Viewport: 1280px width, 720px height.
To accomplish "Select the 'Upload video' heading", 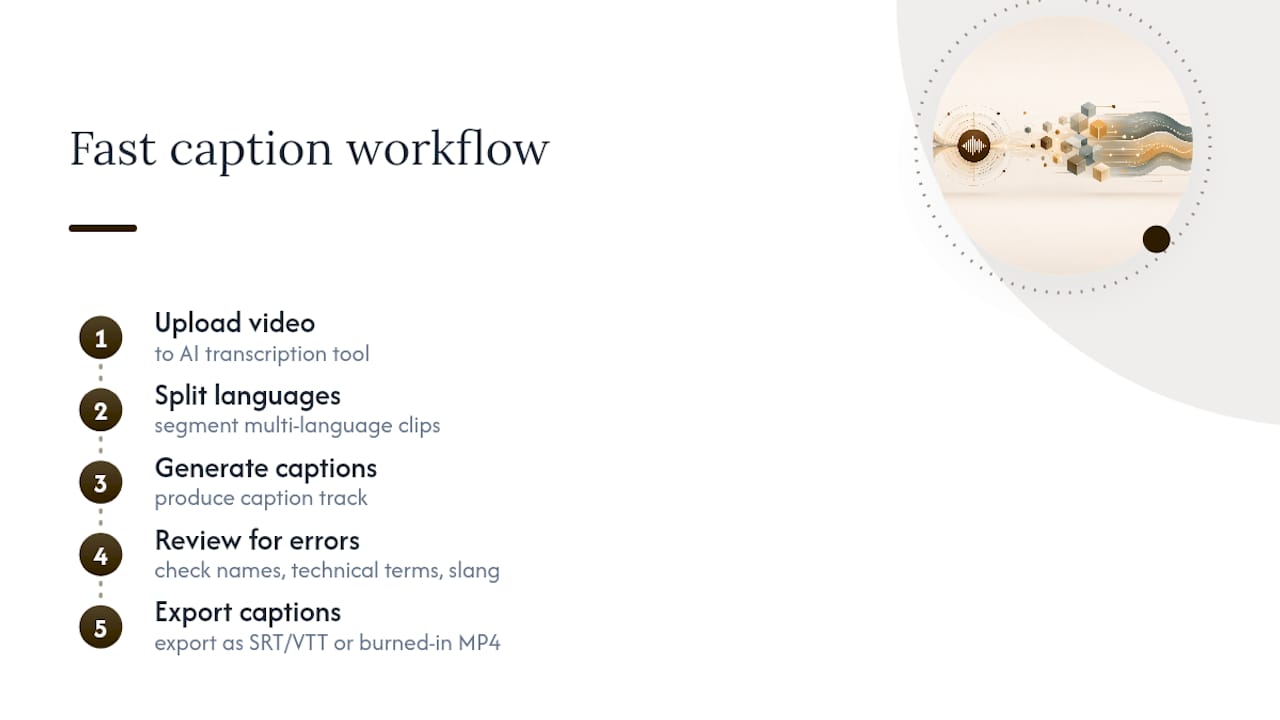I will point(235,323).
